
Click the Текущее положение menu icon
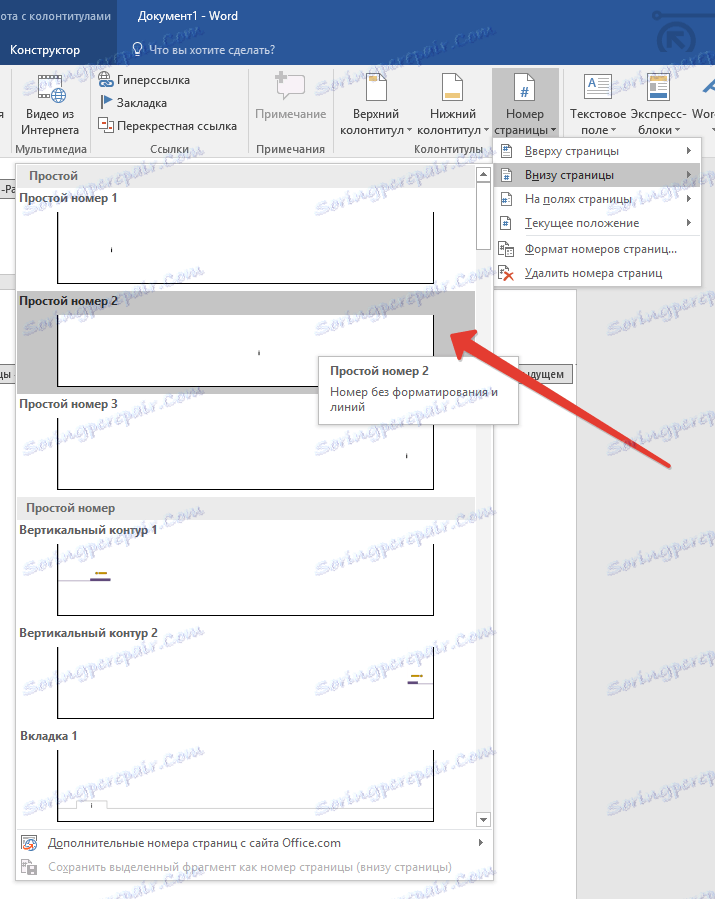tap(506, 222)
